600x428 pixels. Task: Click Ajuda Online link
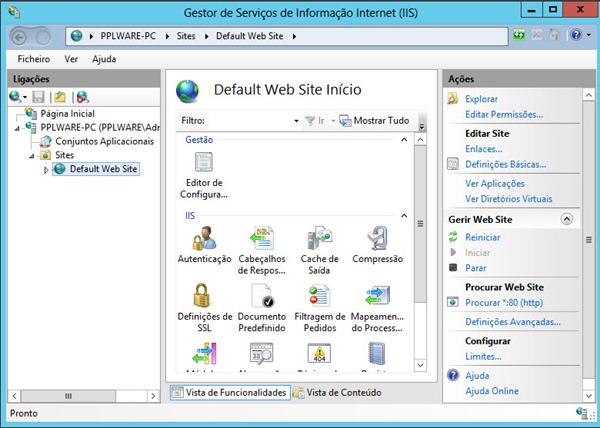coord(492,391)
